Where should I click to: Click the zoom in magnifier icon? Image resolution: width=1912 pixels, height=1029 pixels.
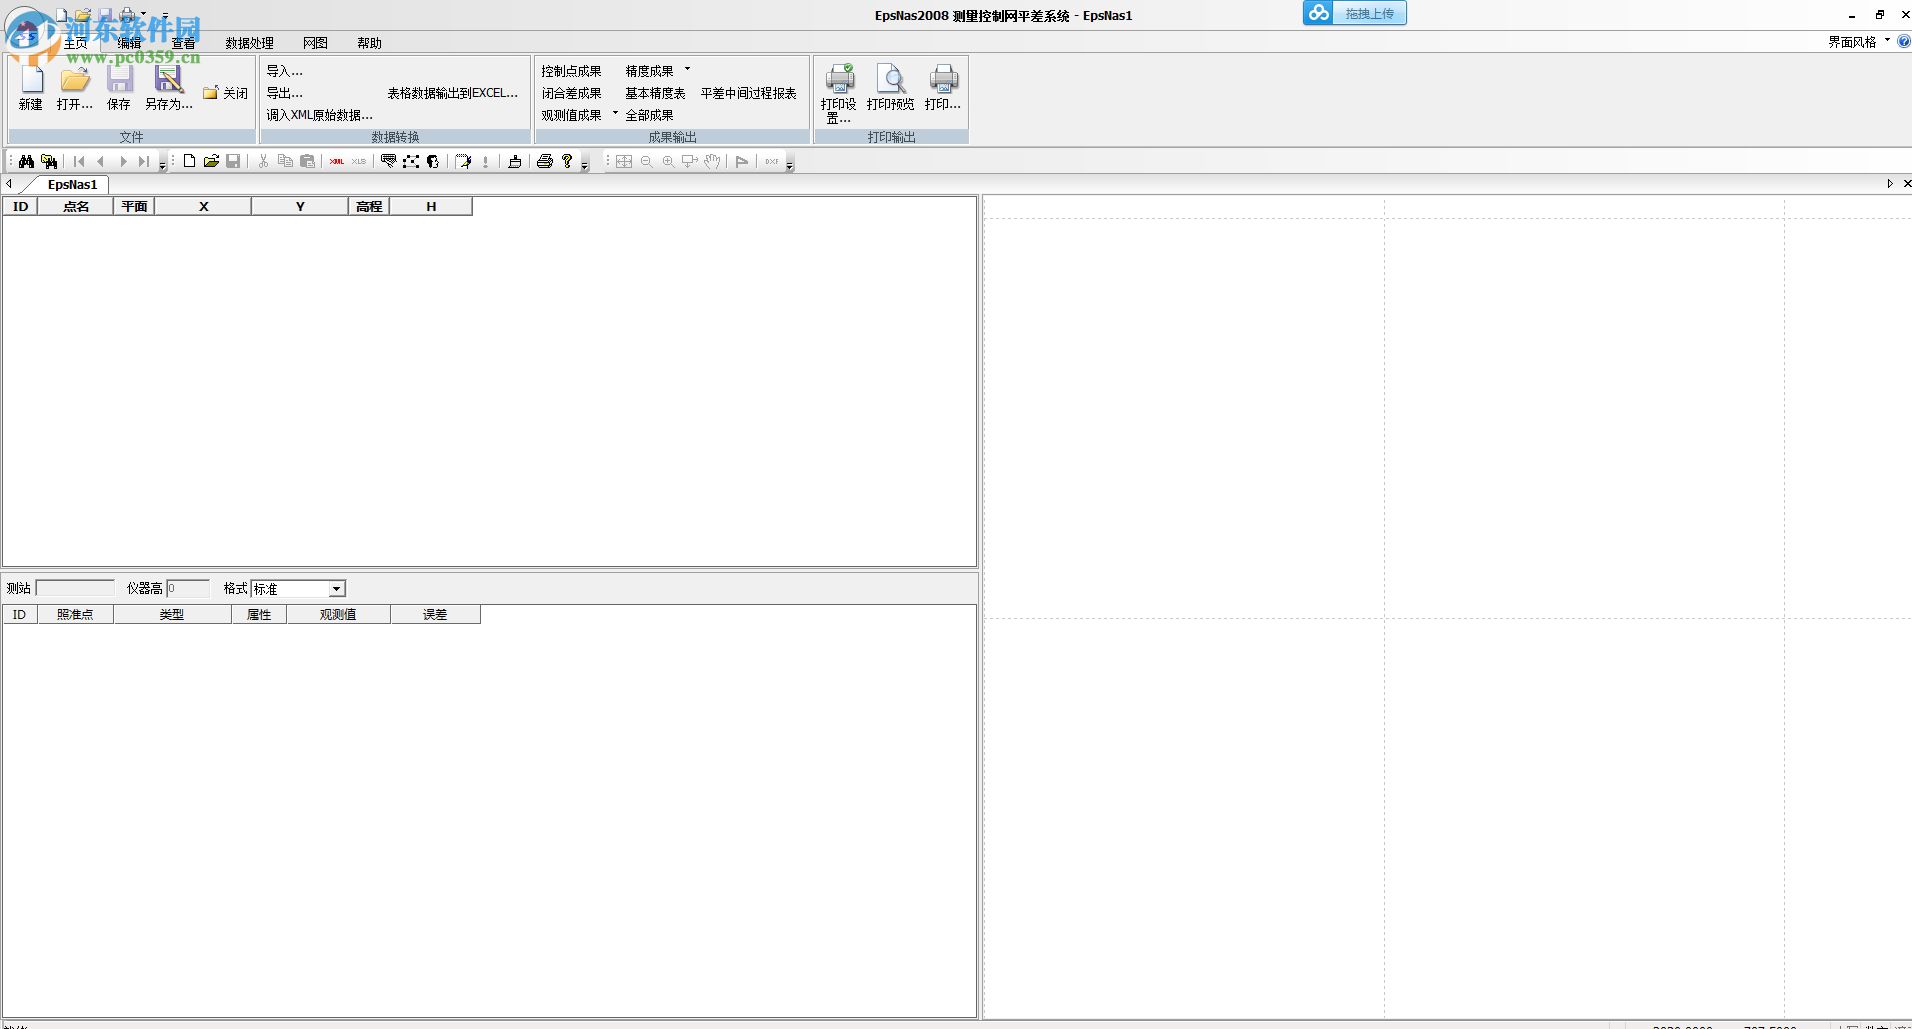coord(668,161)
